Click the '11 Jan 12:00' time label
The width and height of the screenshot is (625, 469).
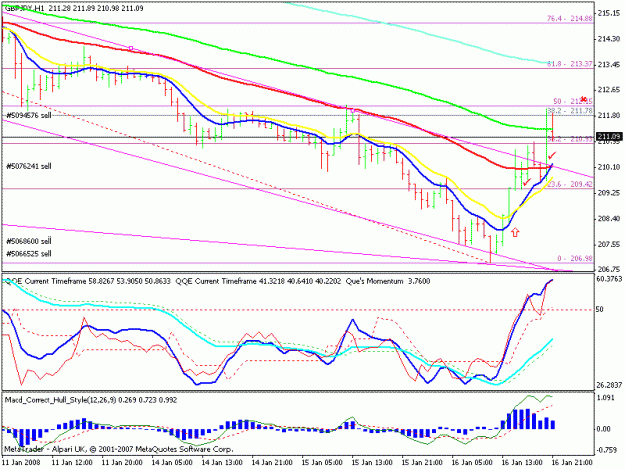coord(72,462)
